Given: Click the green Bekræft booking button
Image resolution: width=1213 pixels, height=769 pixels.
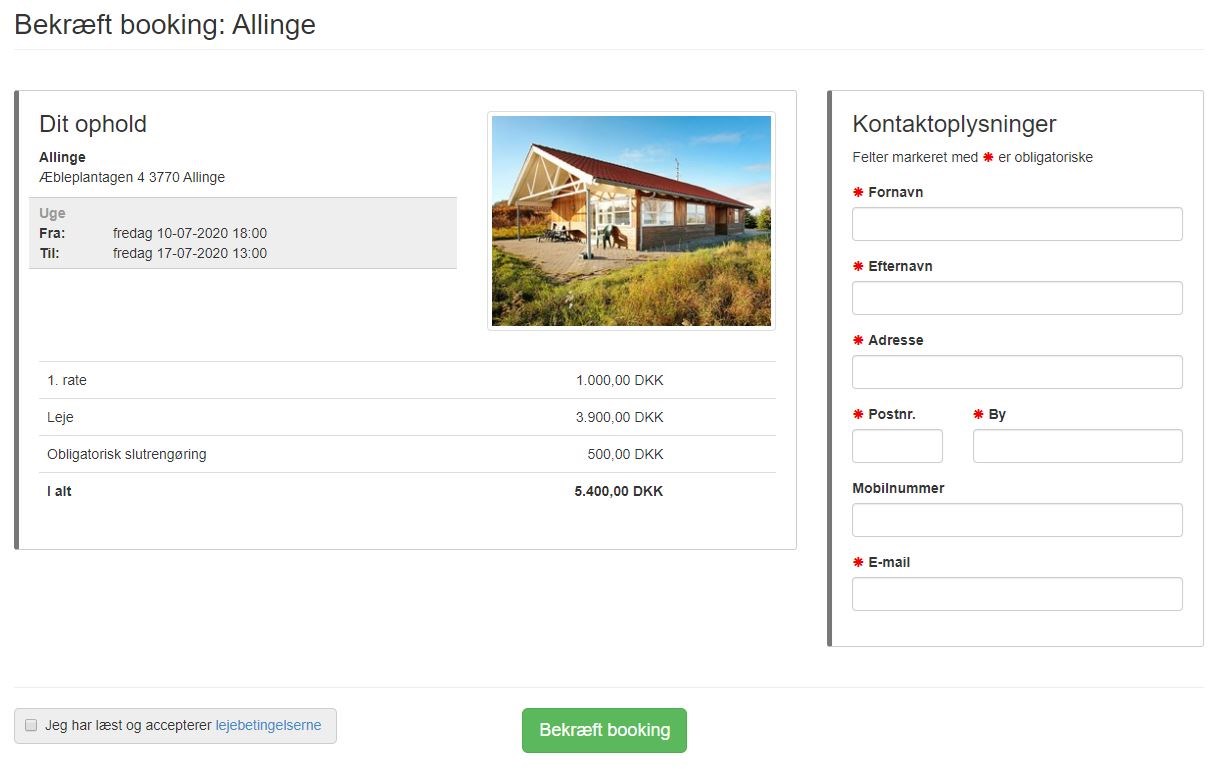Looking at the screenshot, I should coord(604,730).
